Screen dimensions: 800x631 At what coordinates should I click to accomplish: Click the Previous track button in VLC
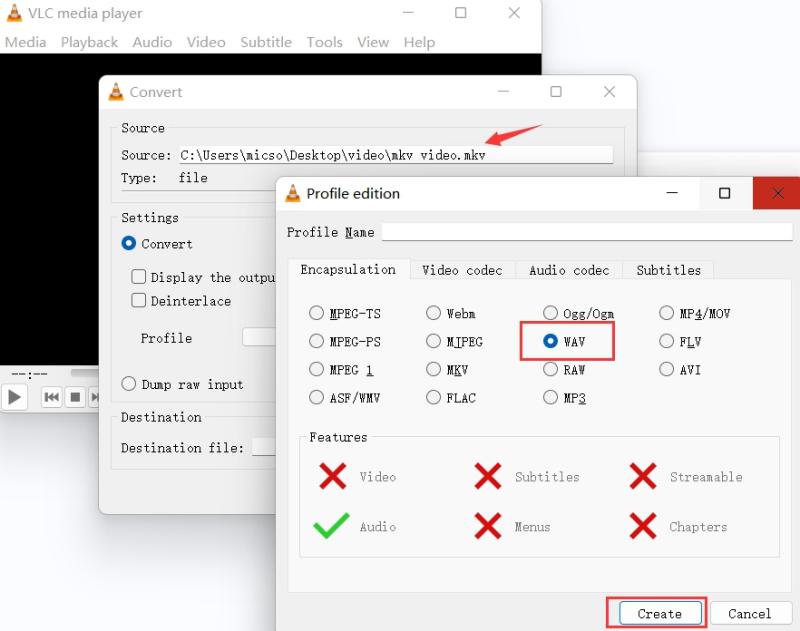click(52, 397)
